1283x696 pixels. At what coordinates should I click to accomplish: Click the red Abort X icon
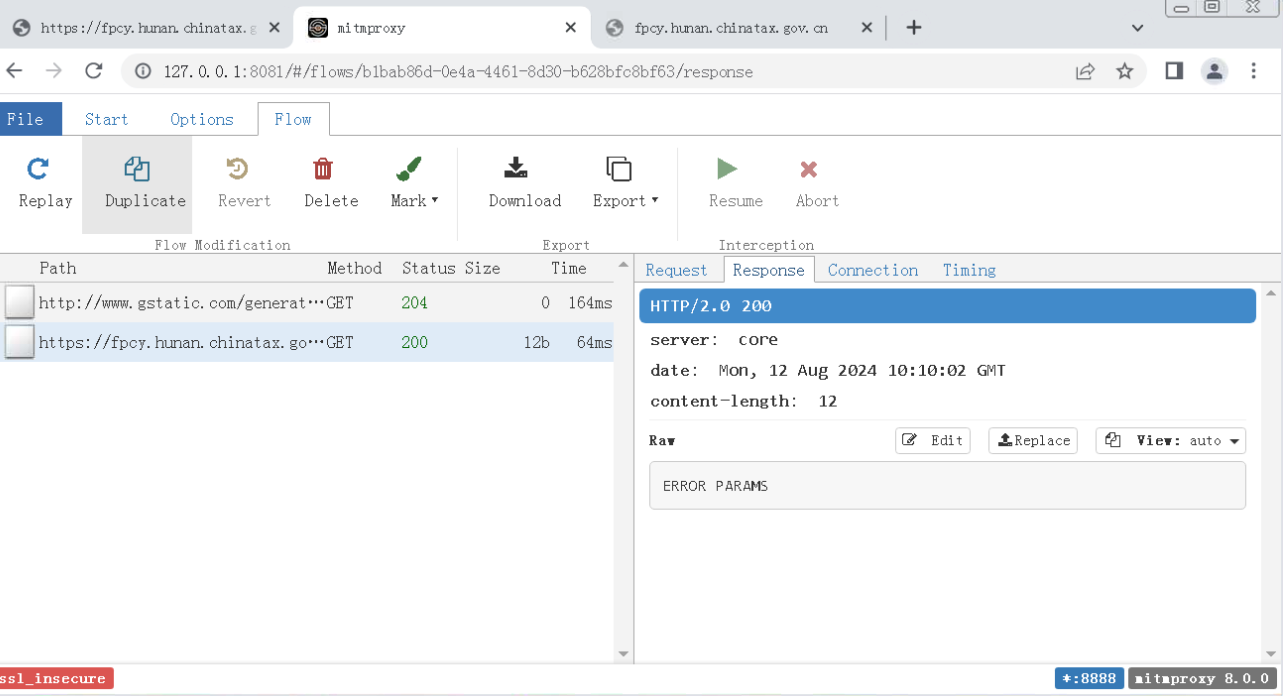[x=809, y=169]
